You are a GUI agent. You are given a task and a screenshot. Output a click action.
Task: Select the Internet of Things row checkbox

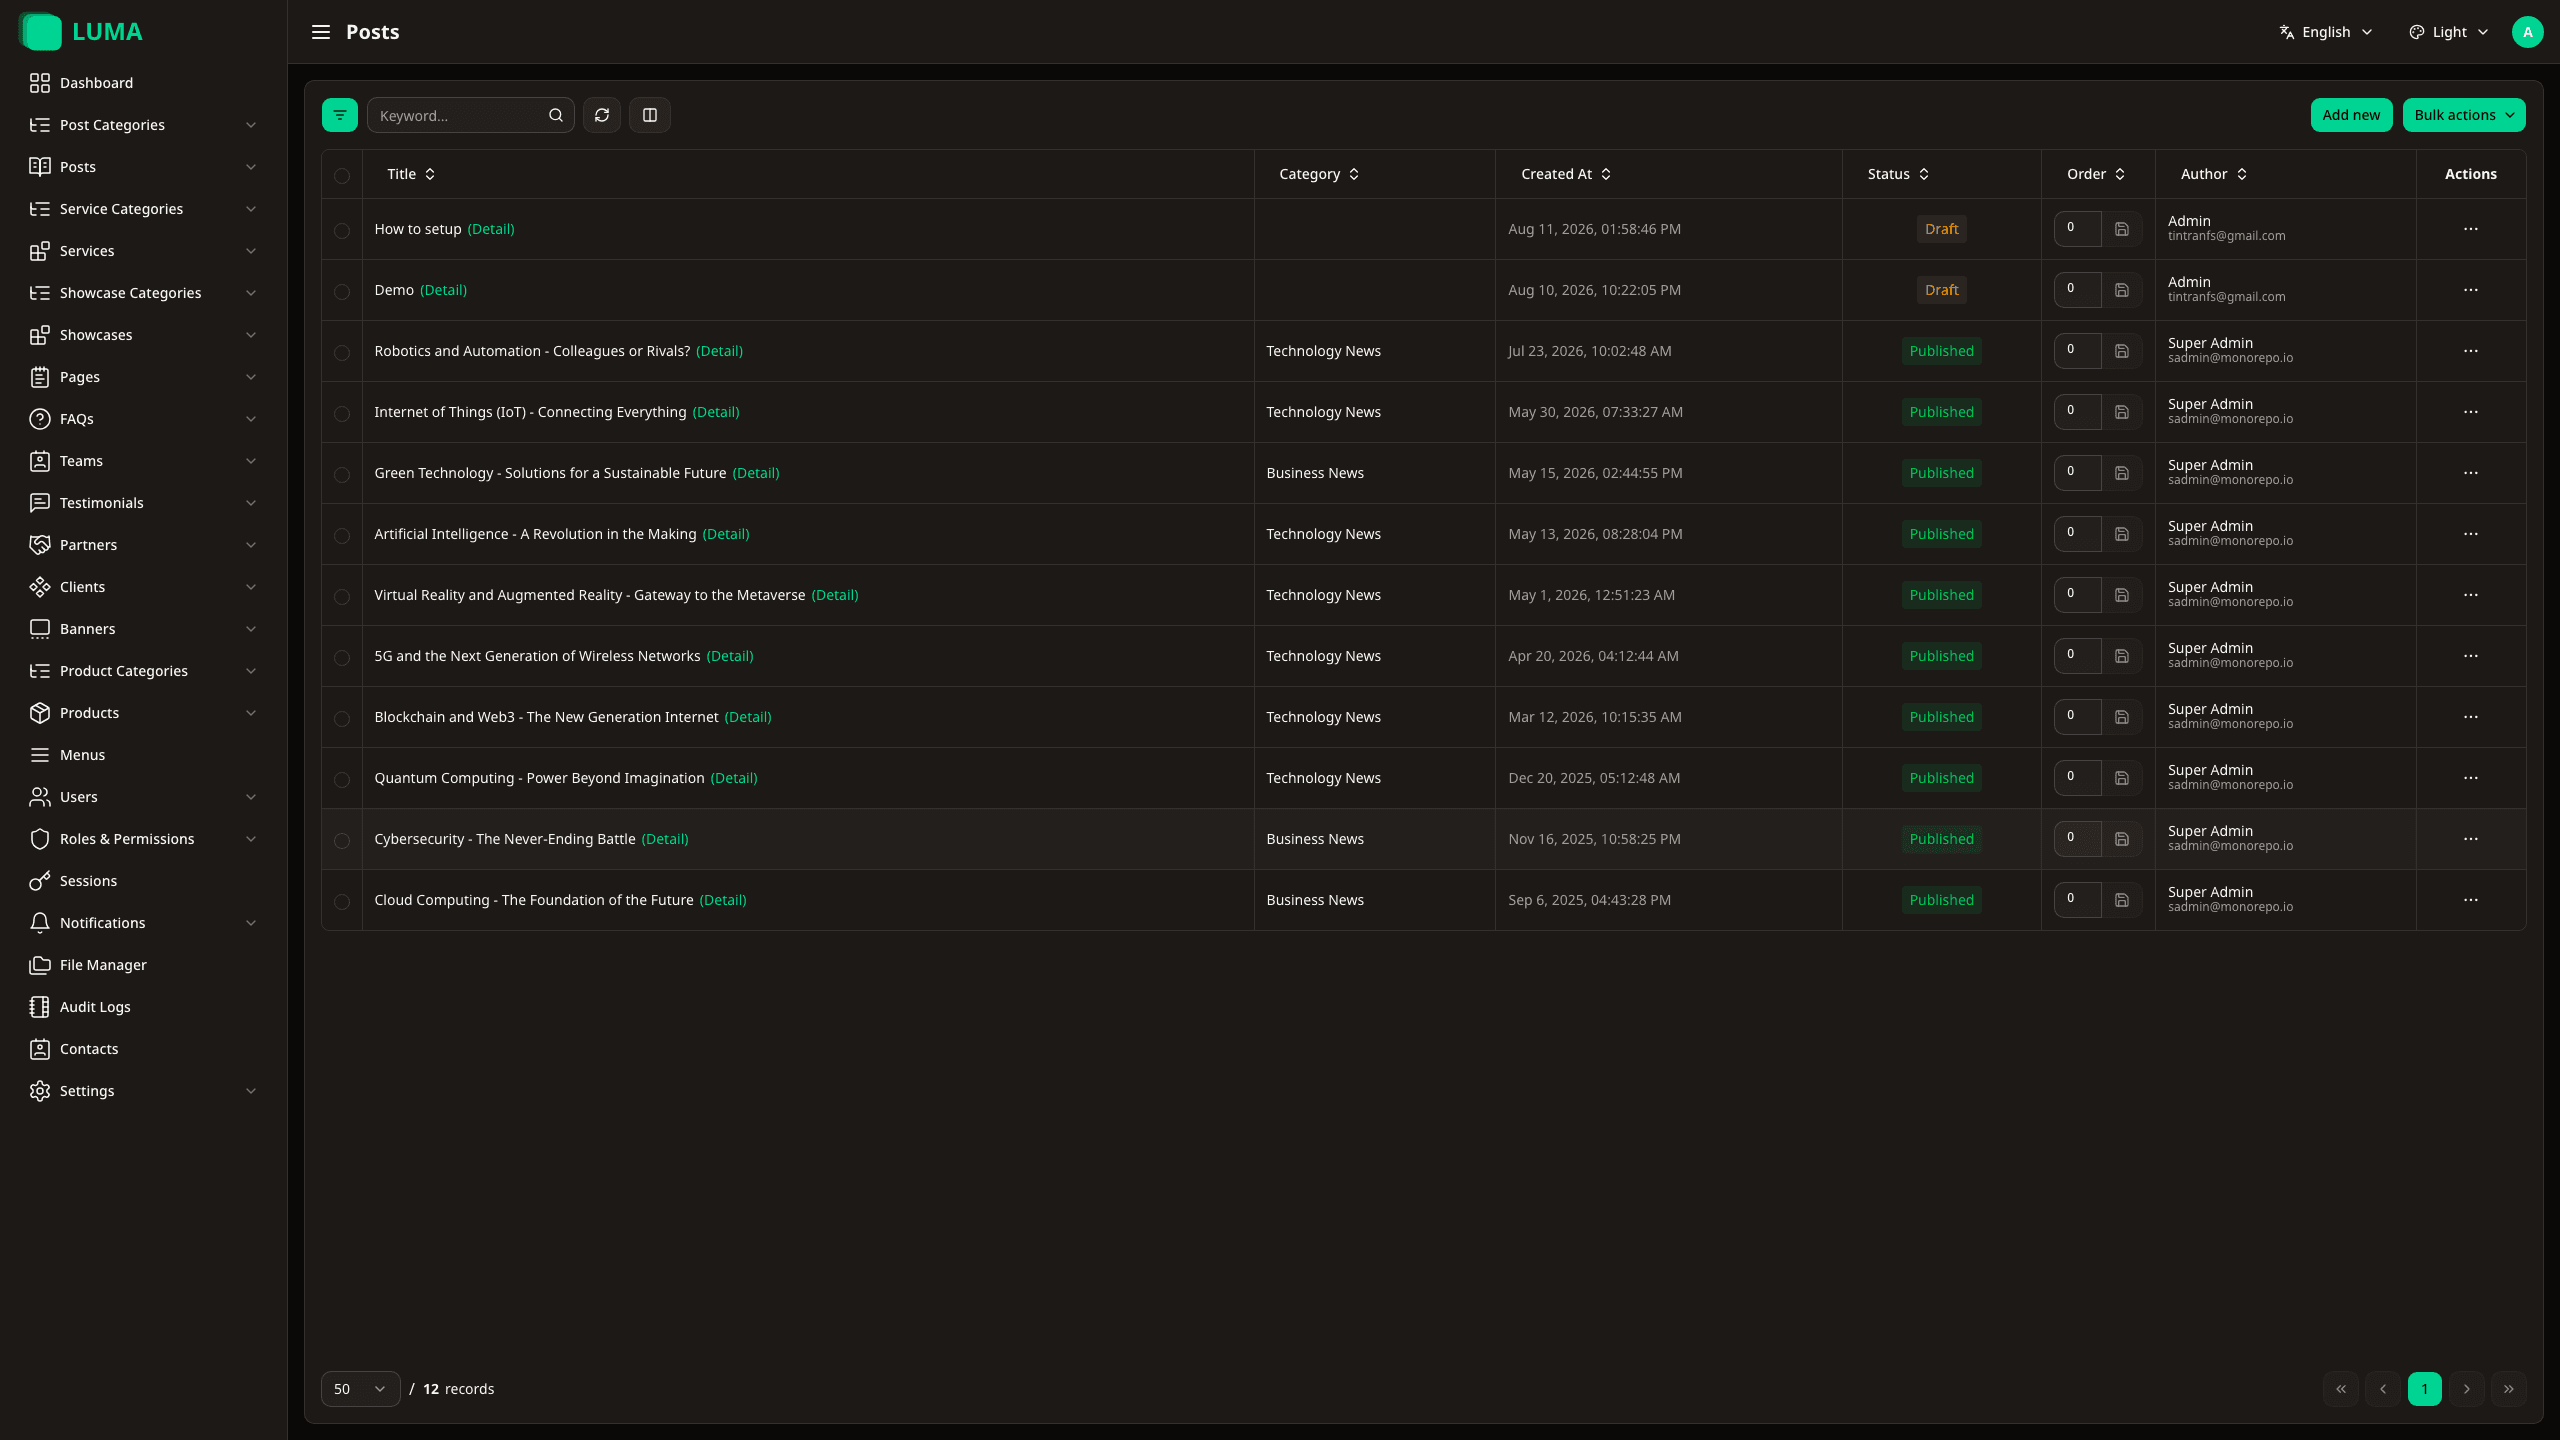point(342,414)
